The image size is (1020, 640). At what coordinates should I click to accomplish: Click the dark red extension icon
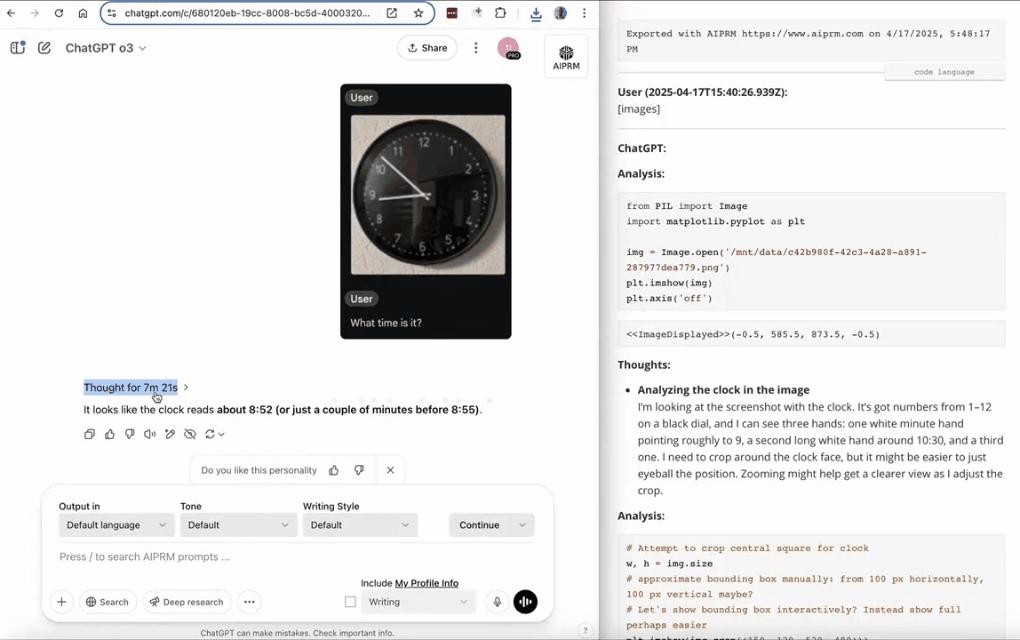tap(452, 13)
